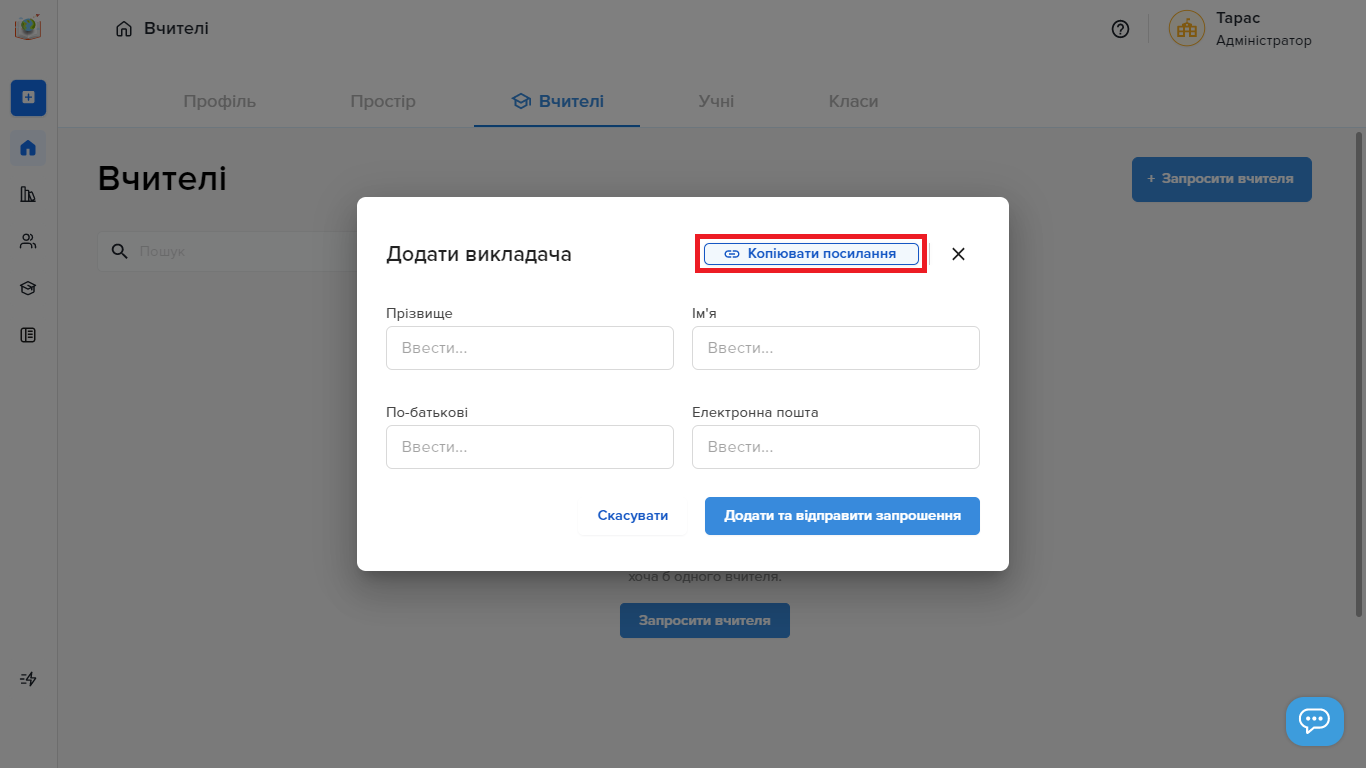Switch to the Класи tab
Viewport: 1366px width, 768px height.
pyautogui.click(x=853, y=101)
